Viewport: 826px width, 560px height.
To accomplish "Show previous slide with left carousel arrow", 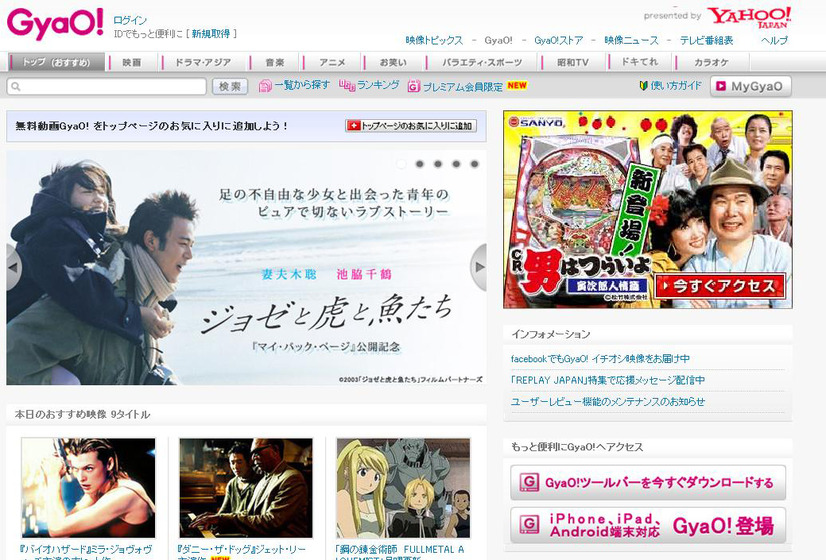I will coord(13,267).
